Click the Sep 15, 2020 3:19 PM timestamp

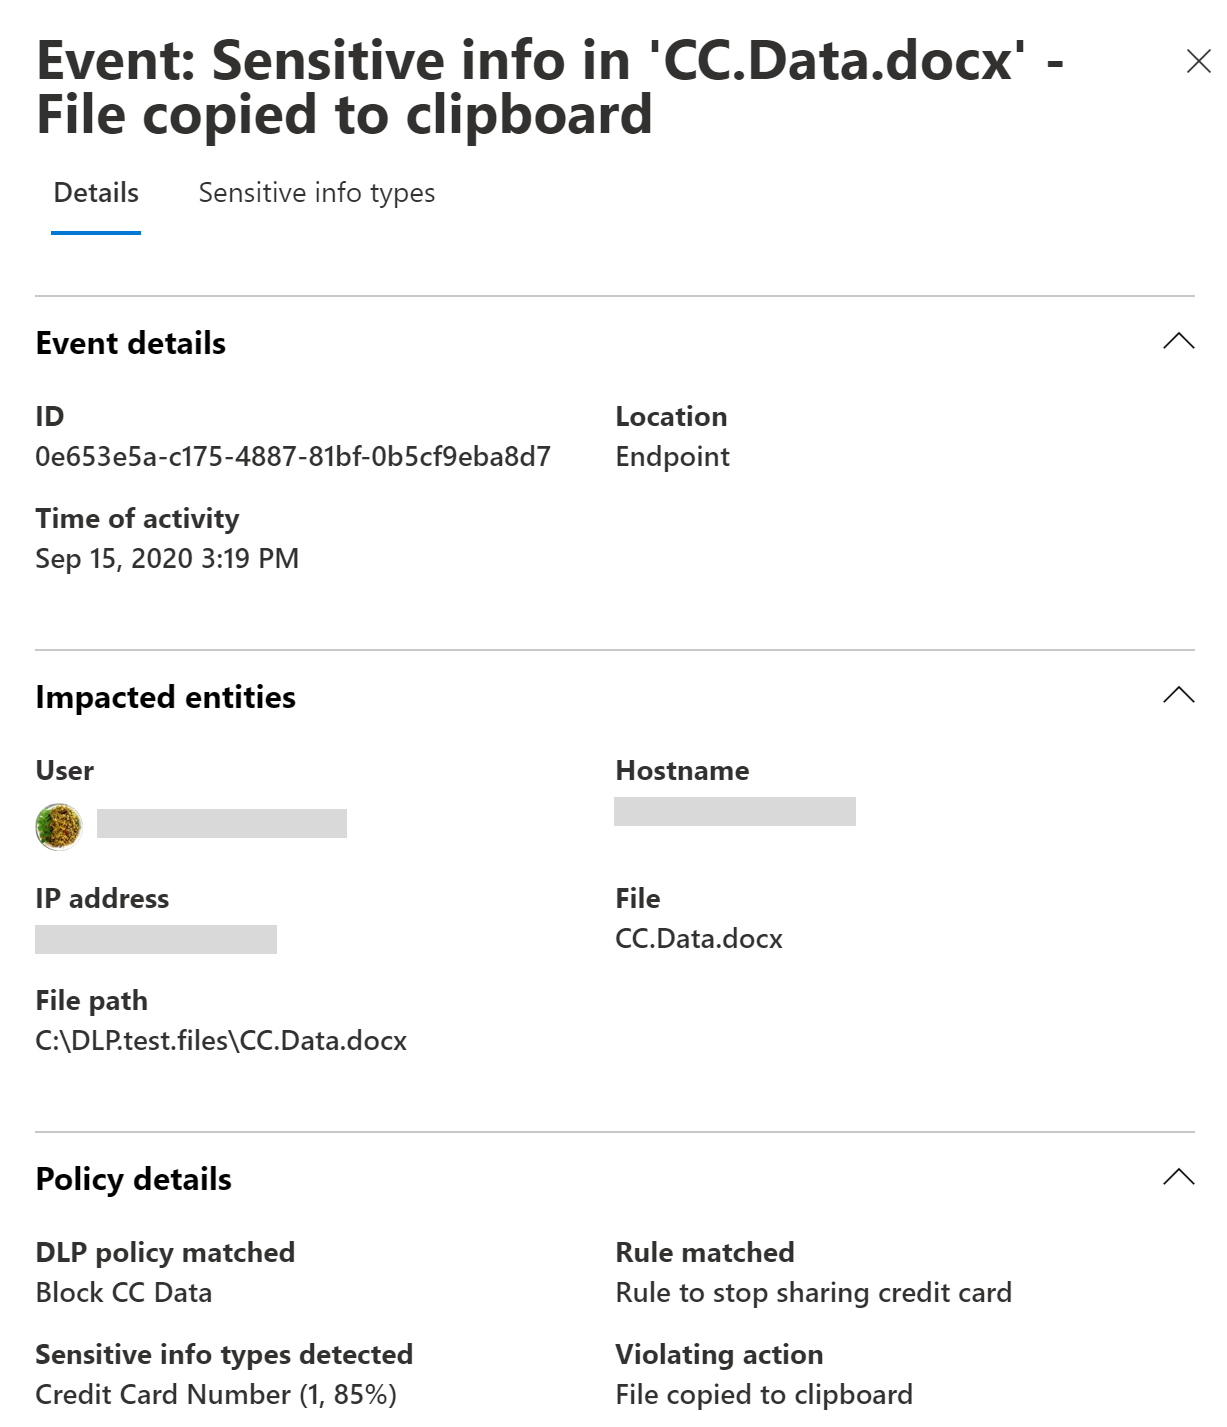click(167, 559)
